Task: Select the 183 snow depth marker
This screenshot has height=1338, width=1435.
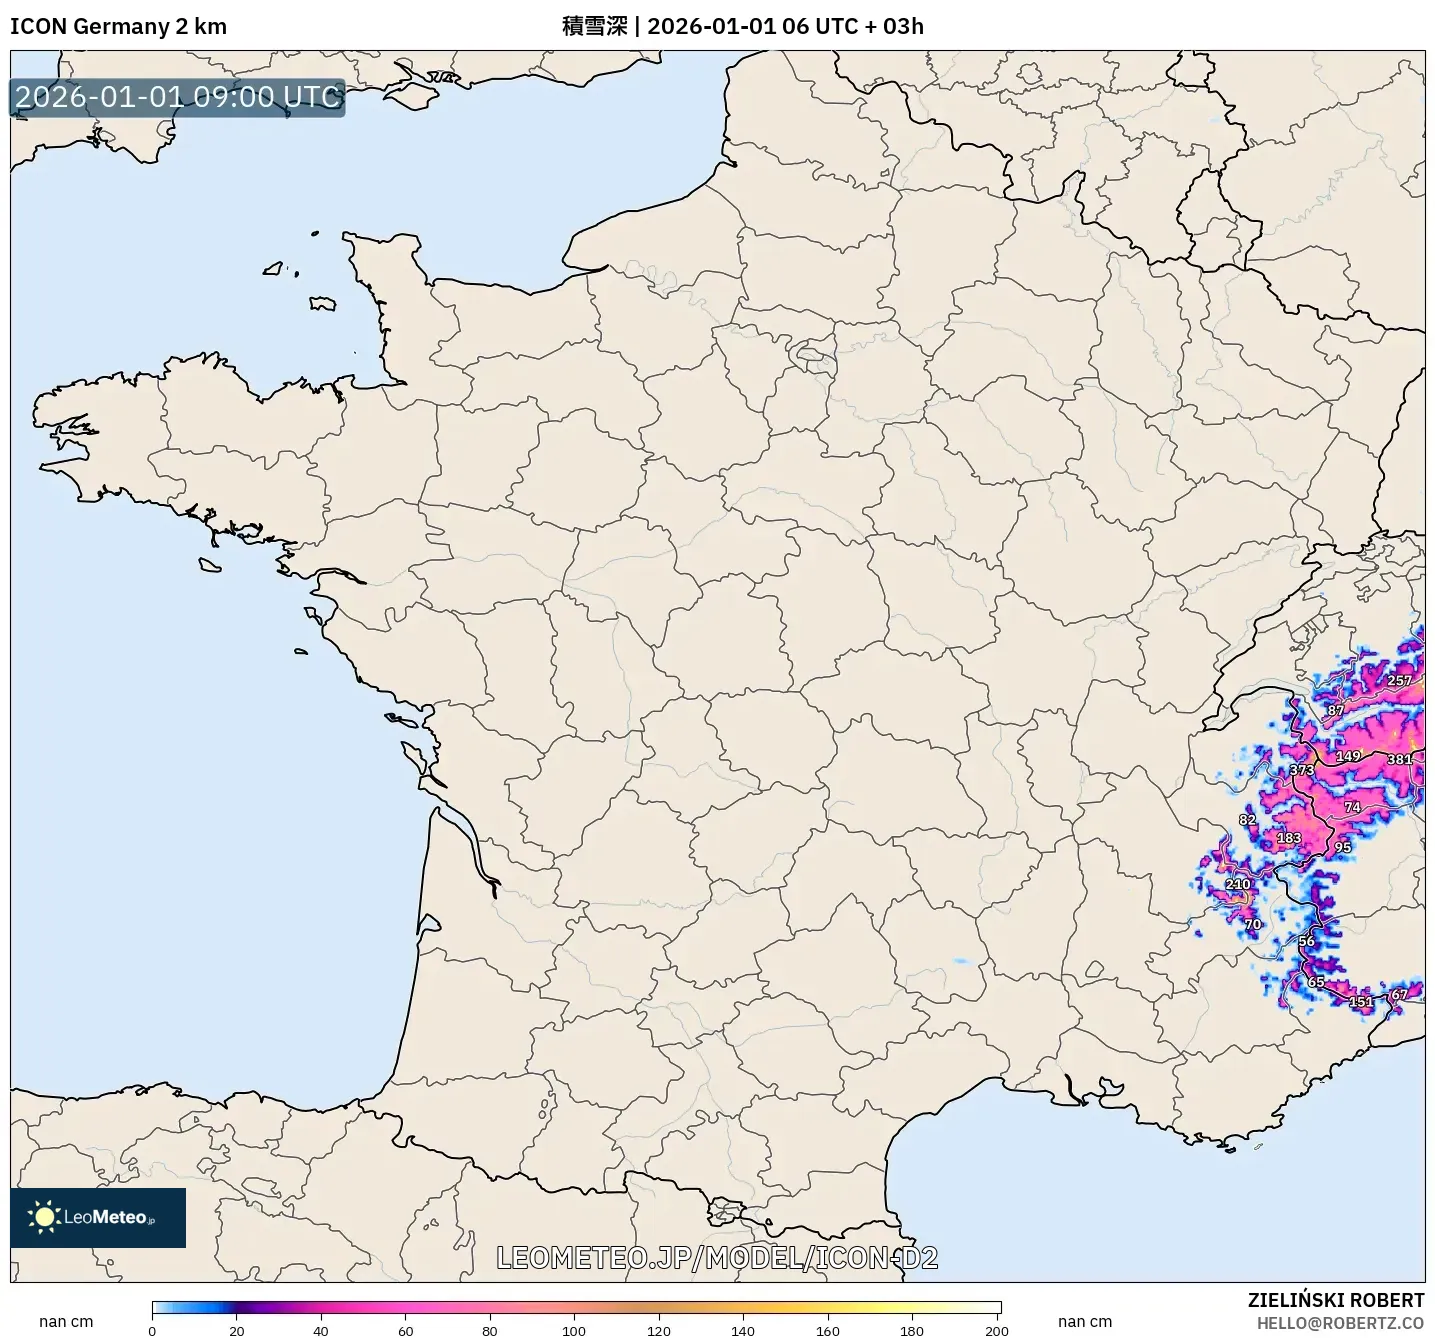Action: 1289,838
